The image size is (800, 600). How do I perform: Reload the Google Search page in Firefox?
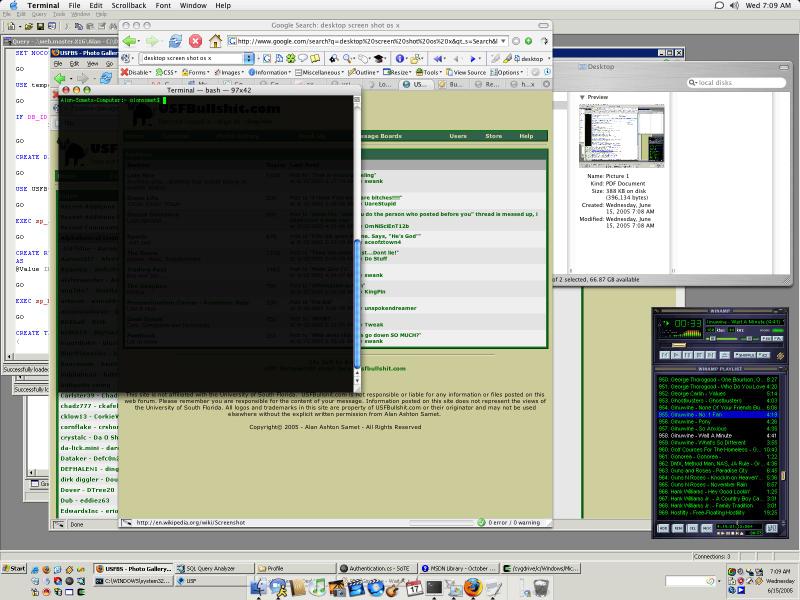pyautogui.click(x=176, y=41)
